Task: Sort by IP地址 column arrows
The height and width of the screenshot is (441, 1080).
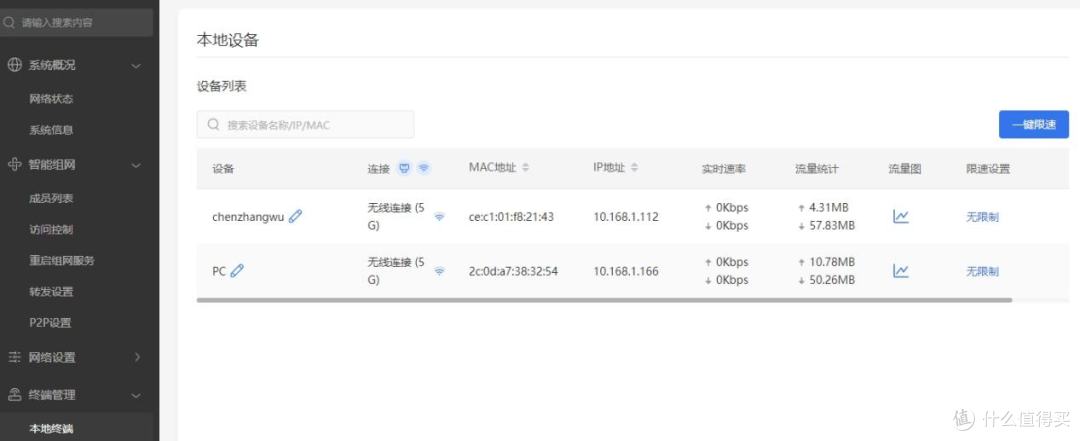Action: [634, 167]
